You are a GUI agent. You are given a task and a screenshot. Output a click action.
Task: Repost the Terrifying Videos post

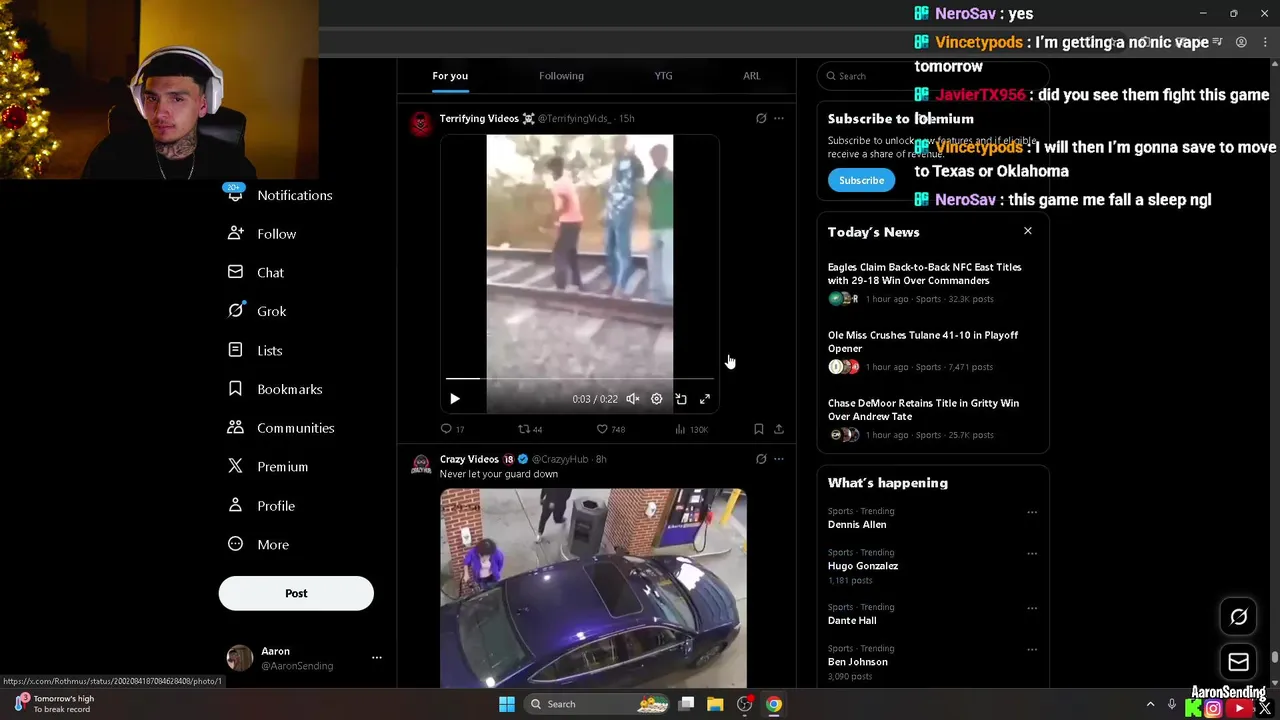coord(530,429)
